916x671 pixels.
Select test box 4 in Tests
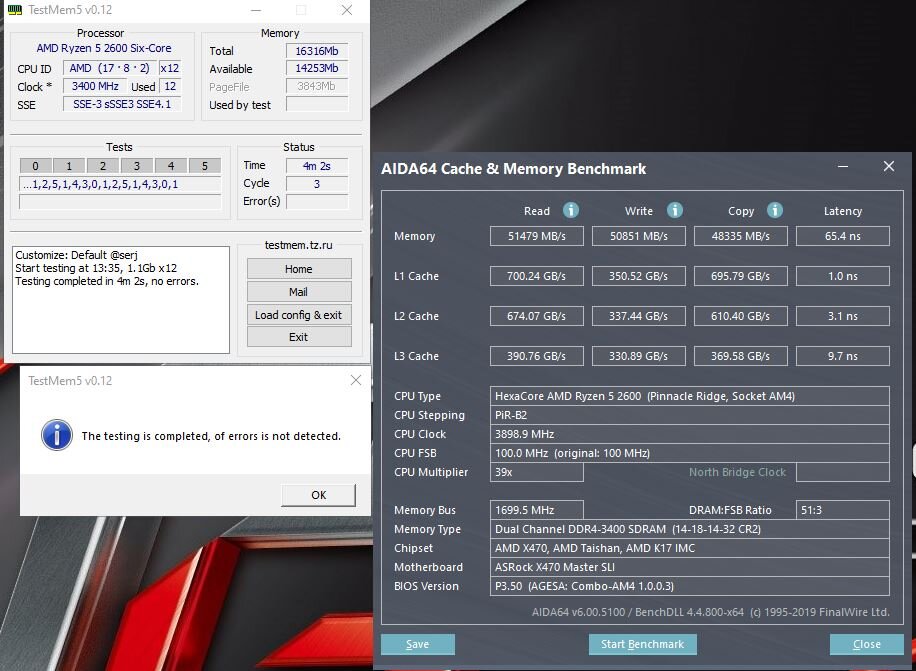tap(171, 166)
